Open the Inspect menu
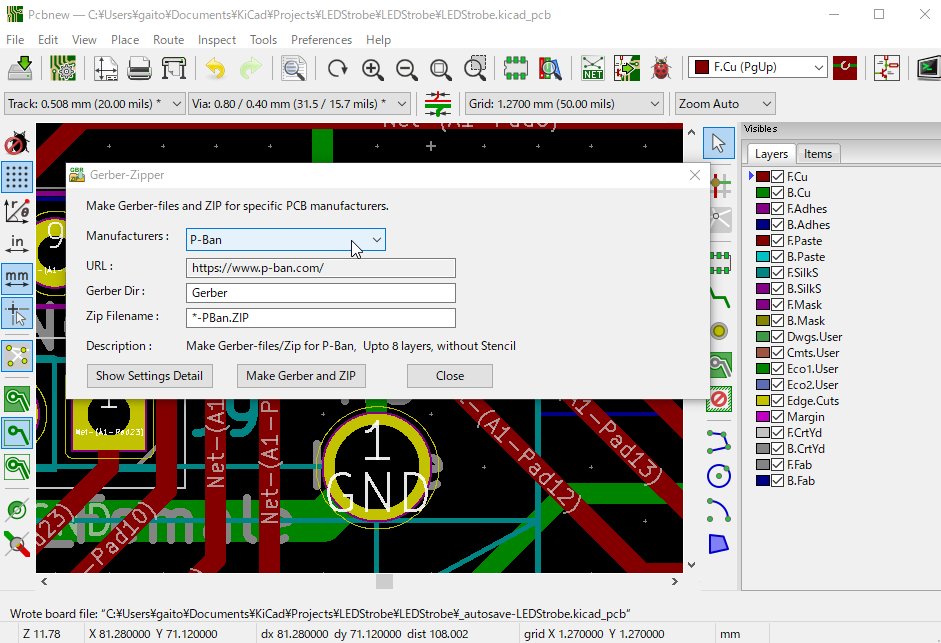 point(217,40)
